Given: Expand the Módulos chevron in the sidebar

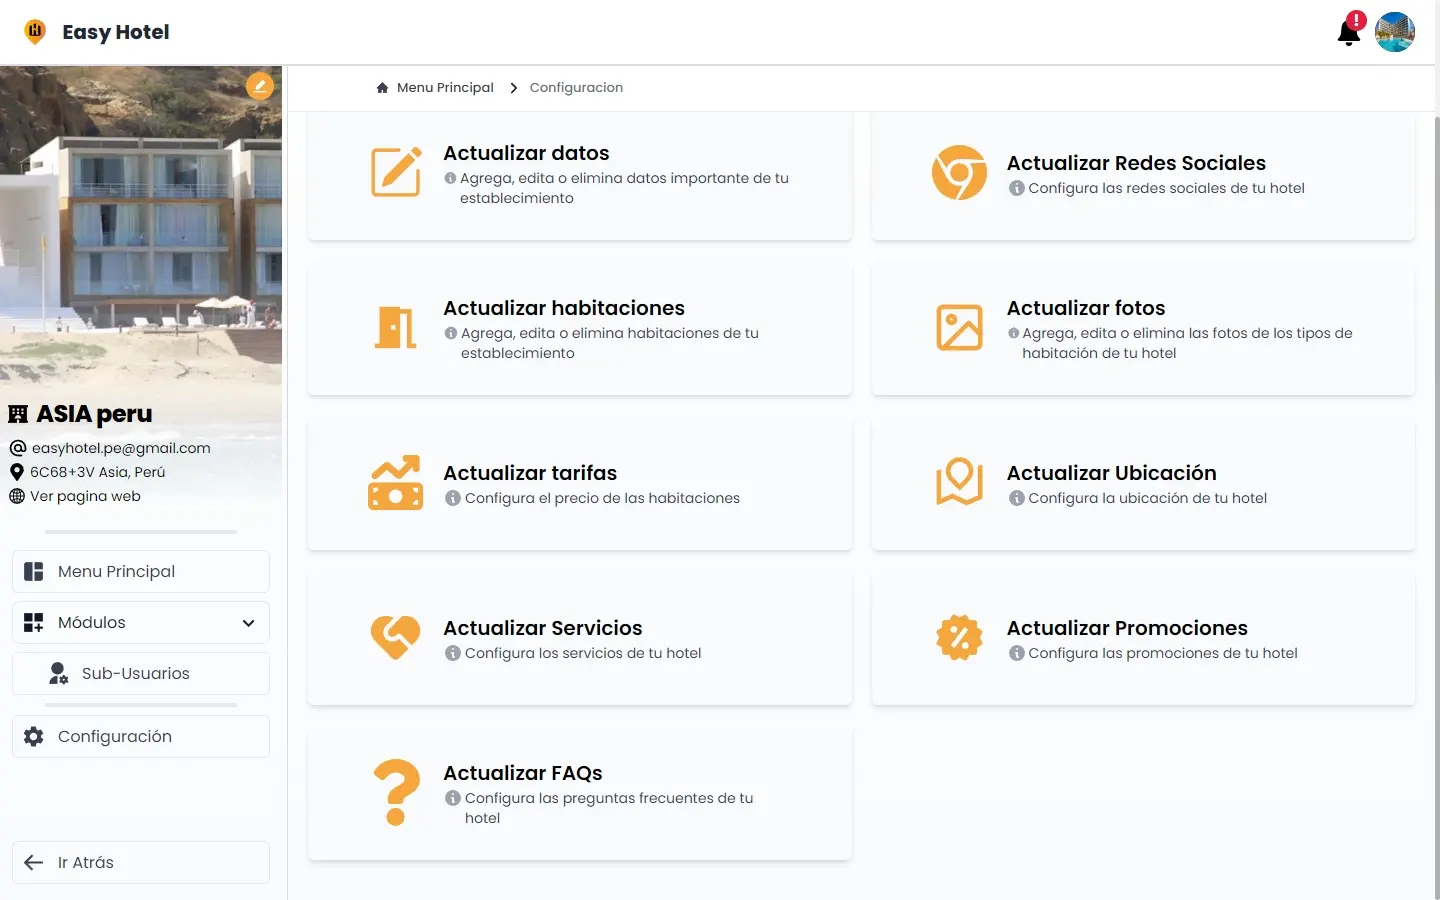Looking at the screenshot, I should [x=248, y=622].
